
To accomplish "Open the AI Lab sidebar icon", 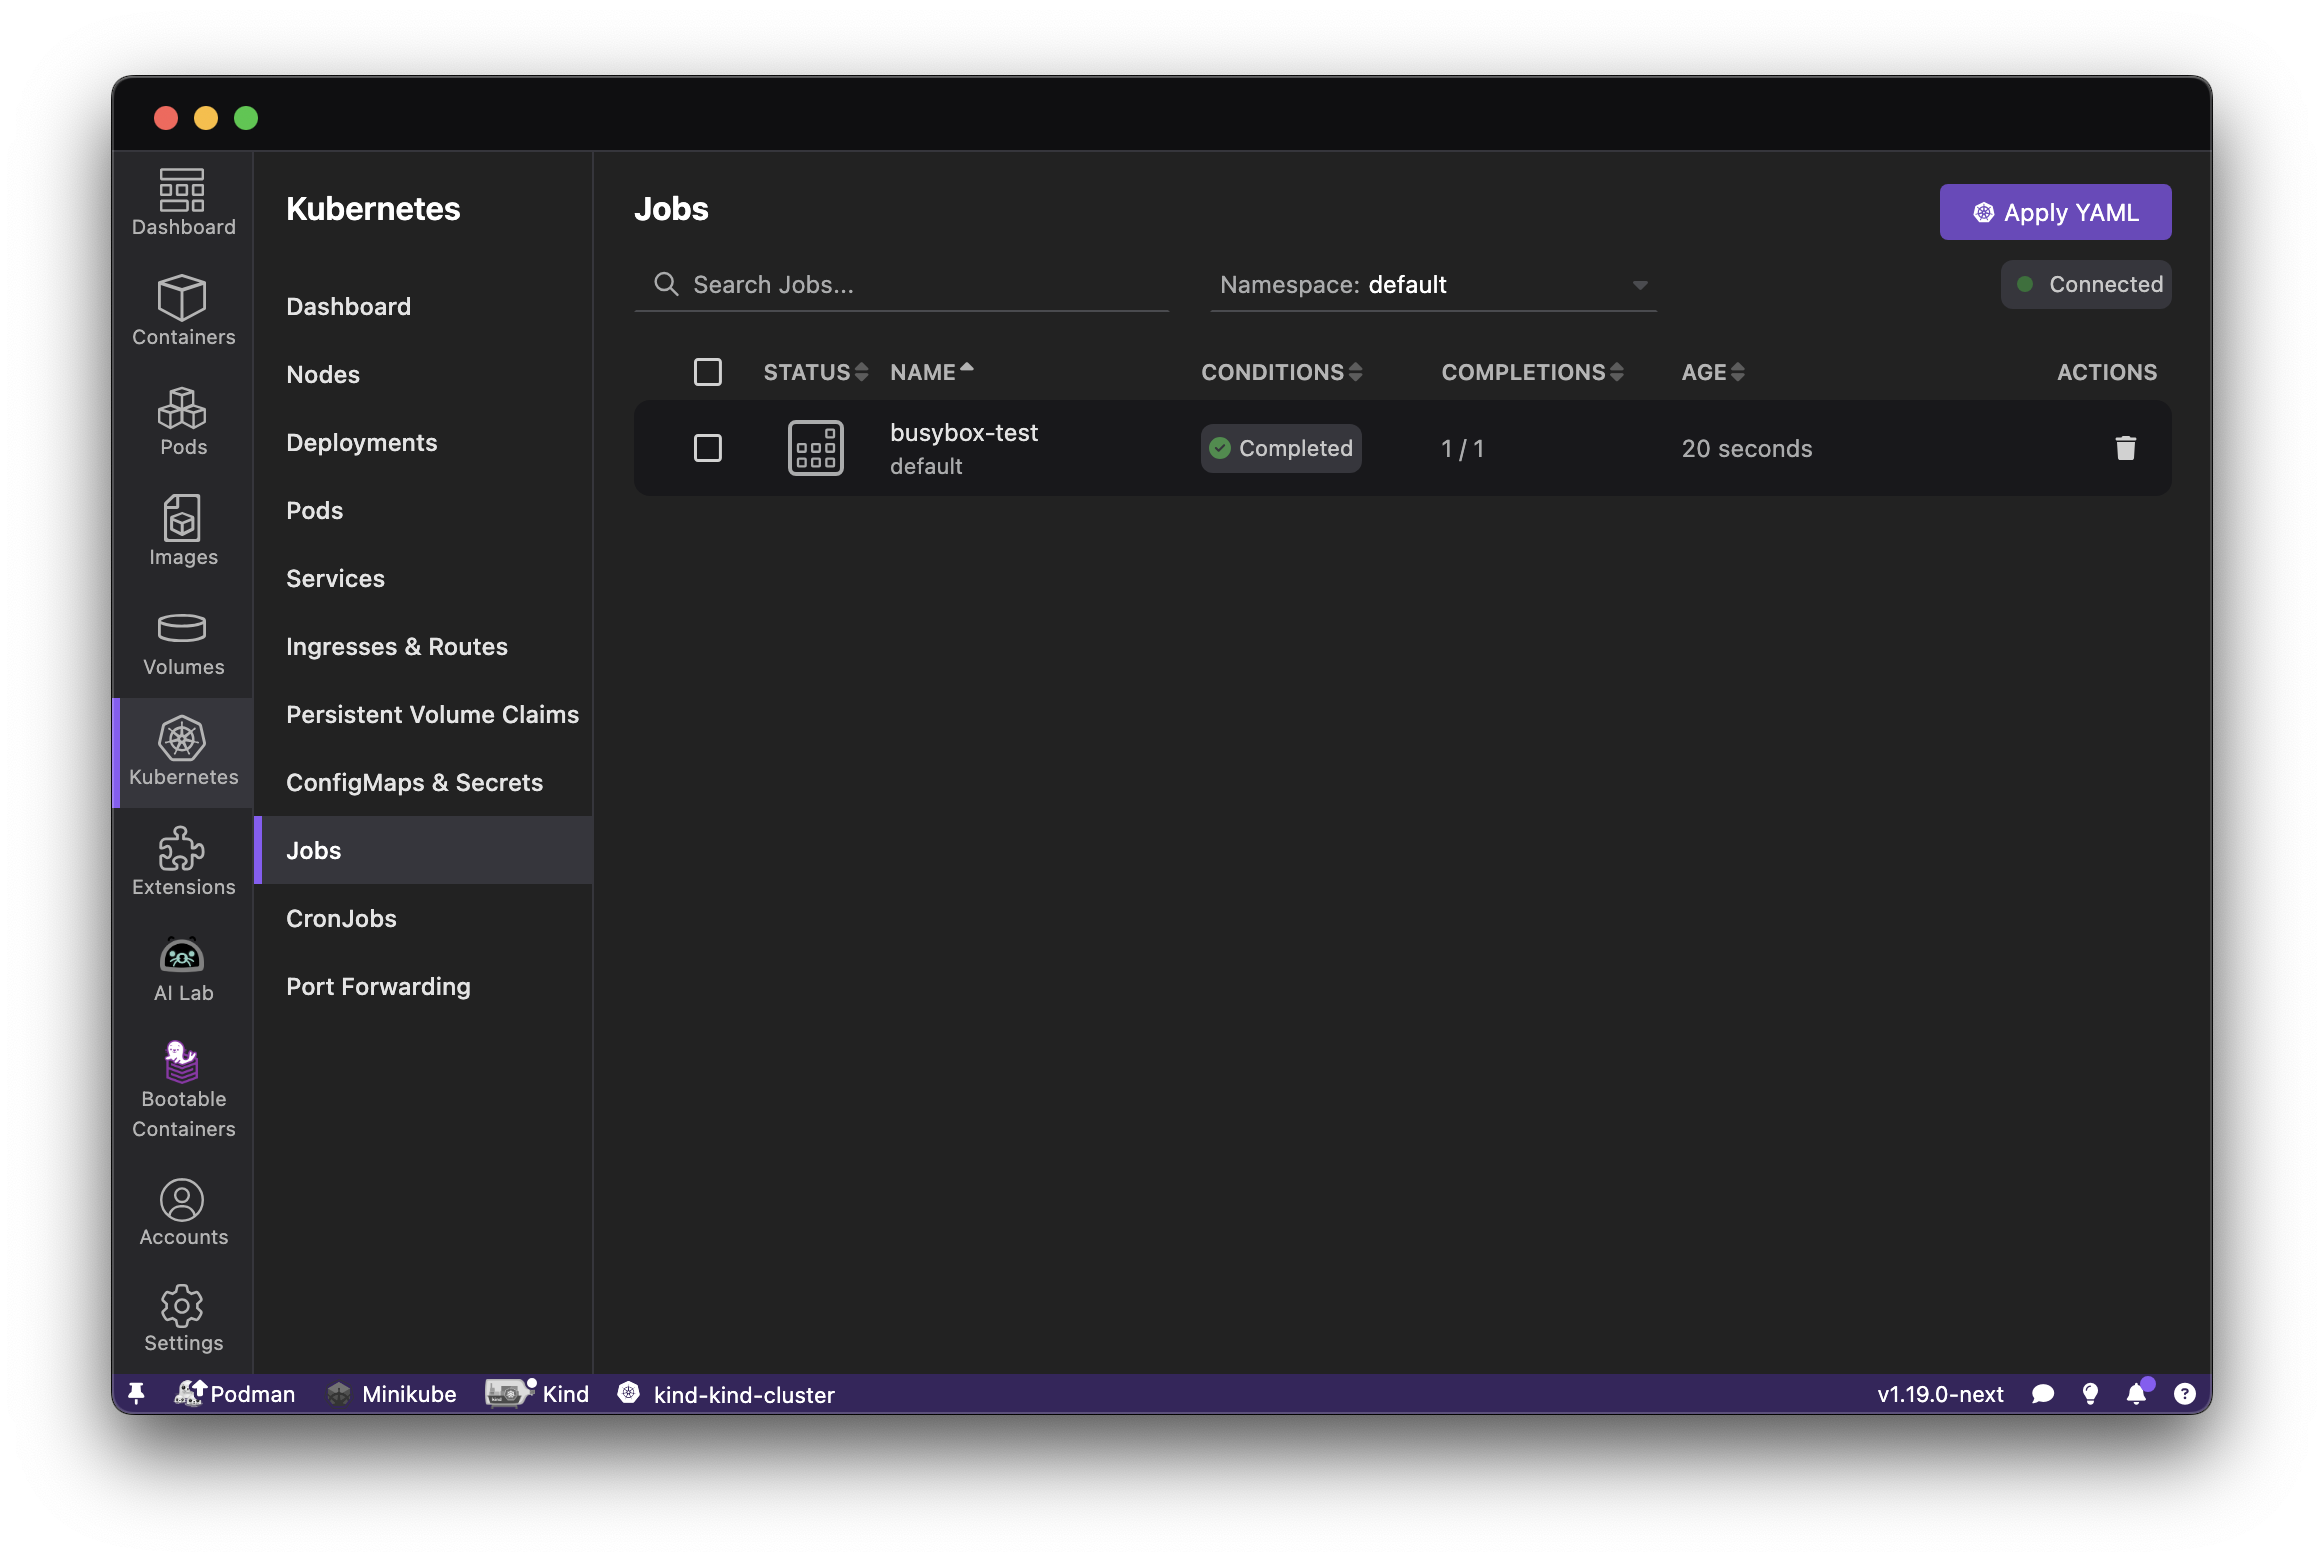I will (183, 968).
